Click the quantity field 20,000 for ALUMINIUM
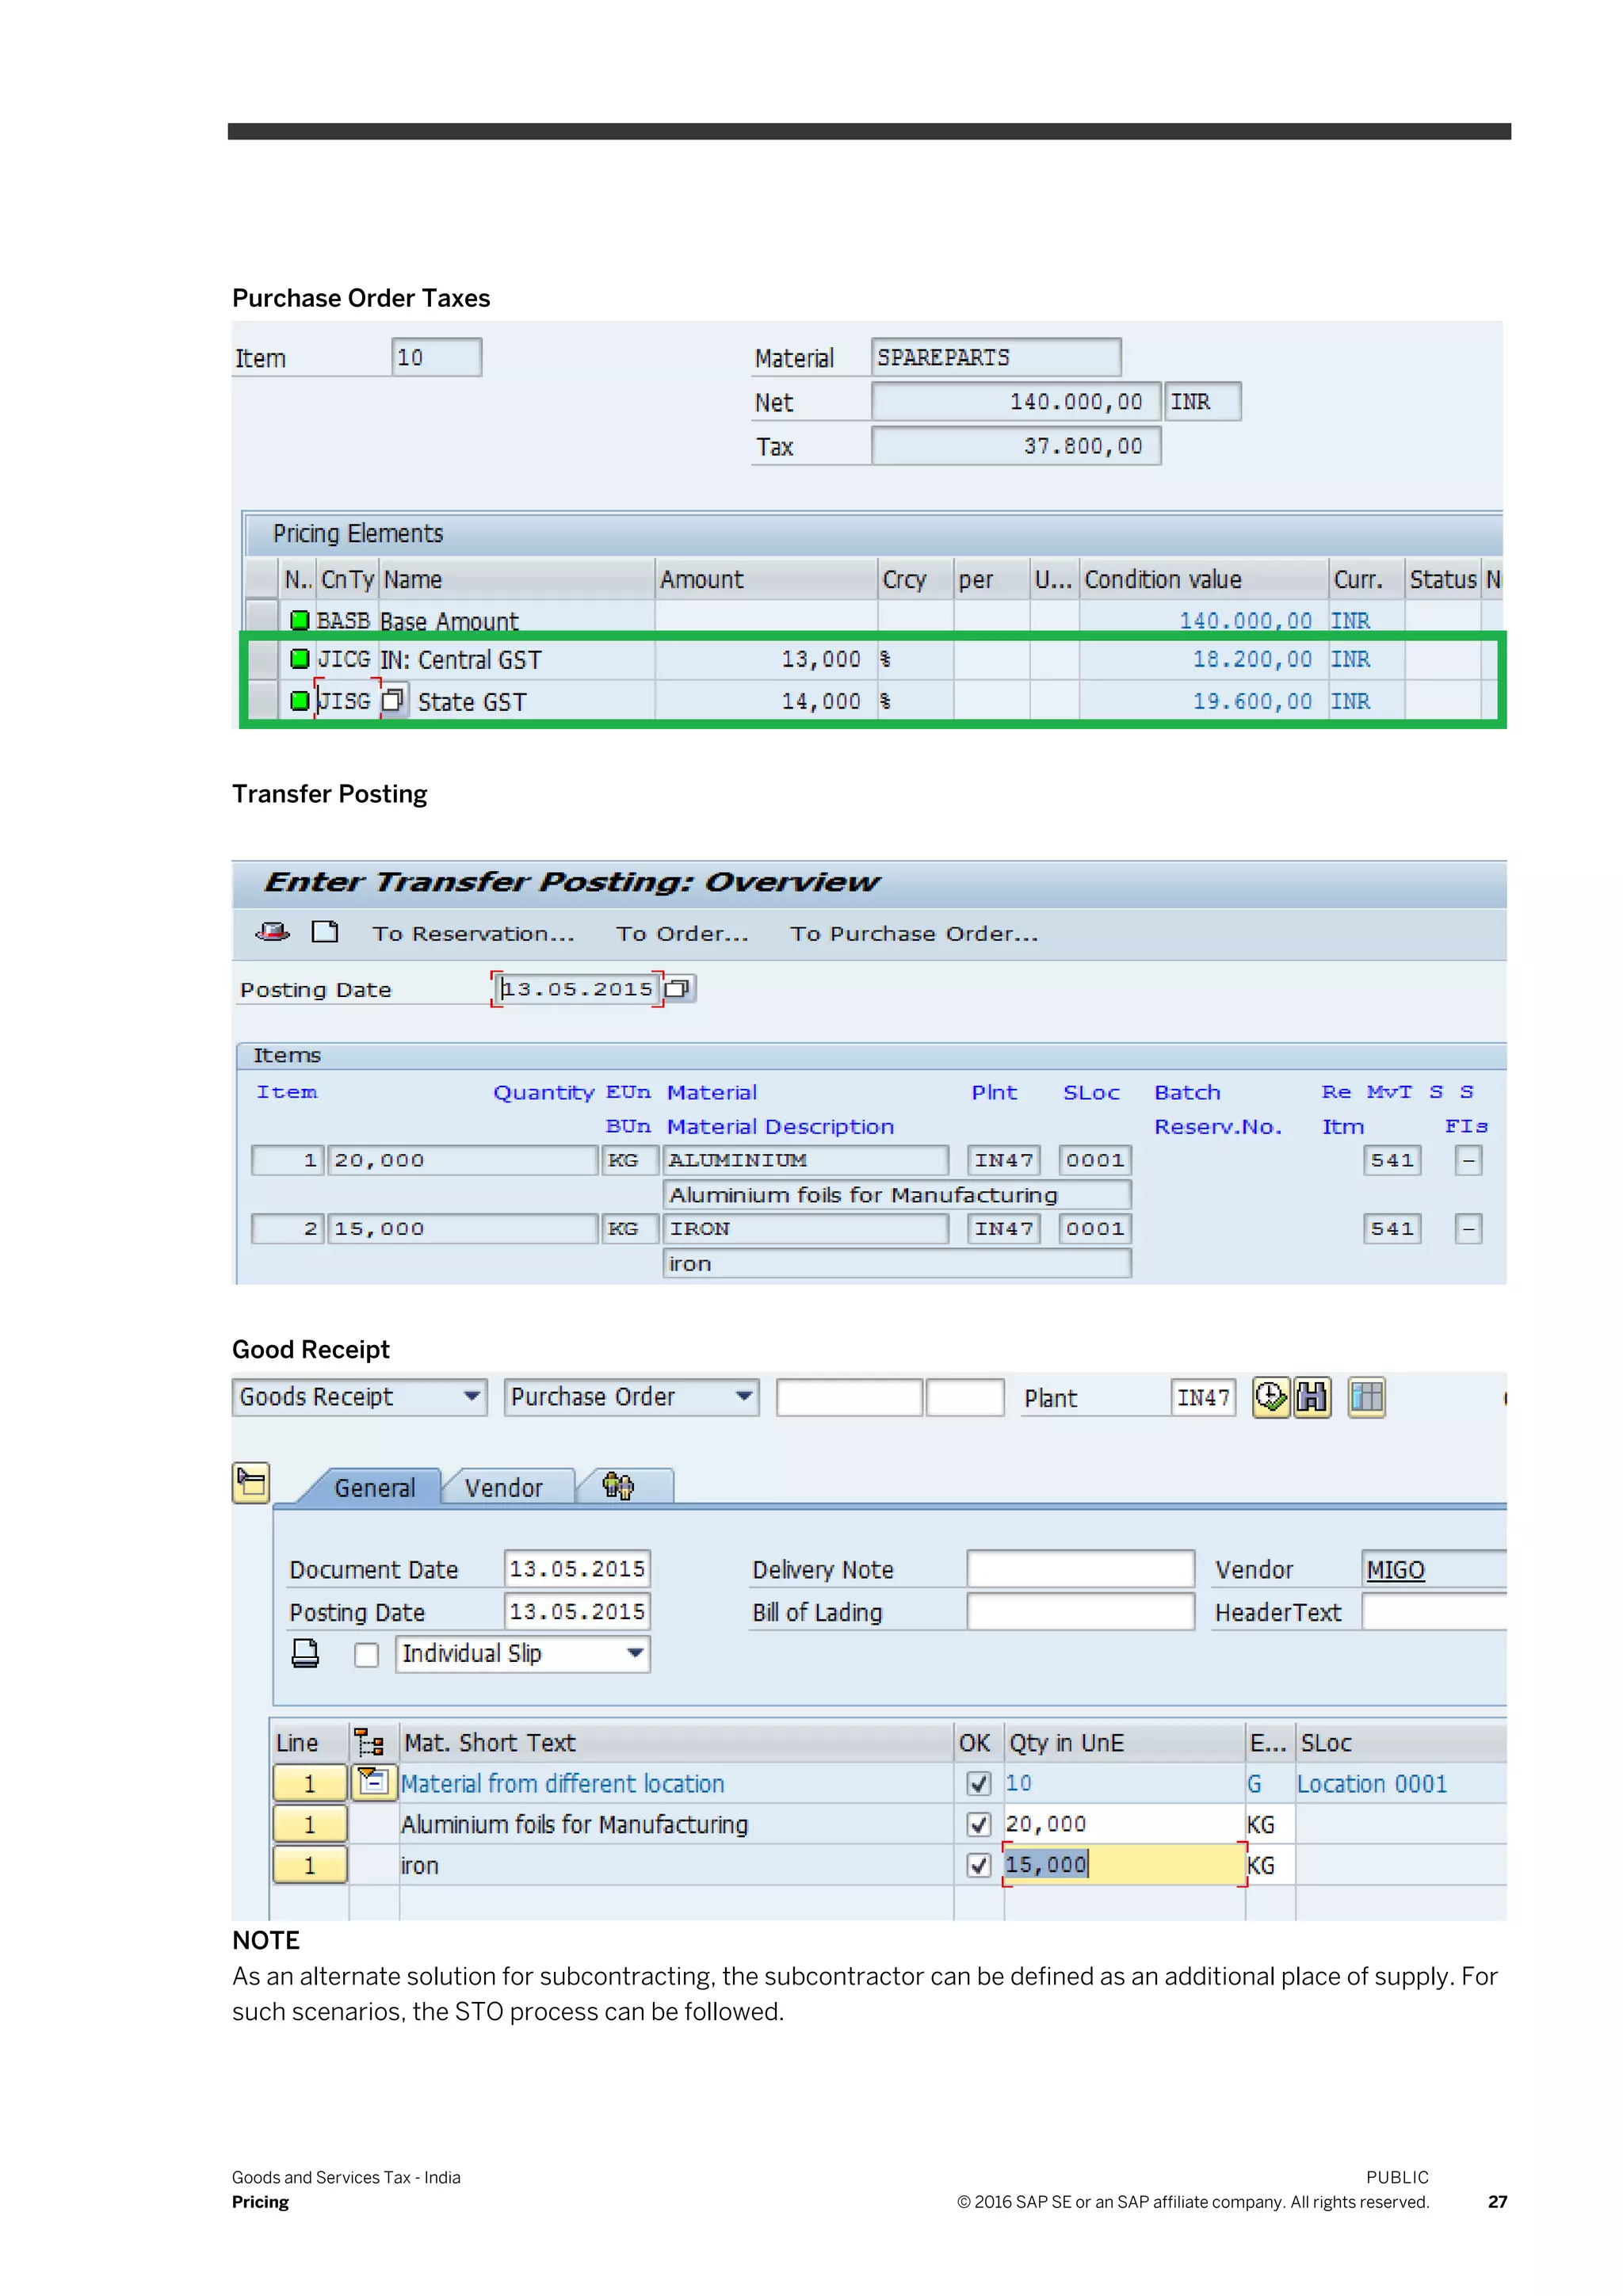Viewport: 1623px width, 2296px height. 462,1160
